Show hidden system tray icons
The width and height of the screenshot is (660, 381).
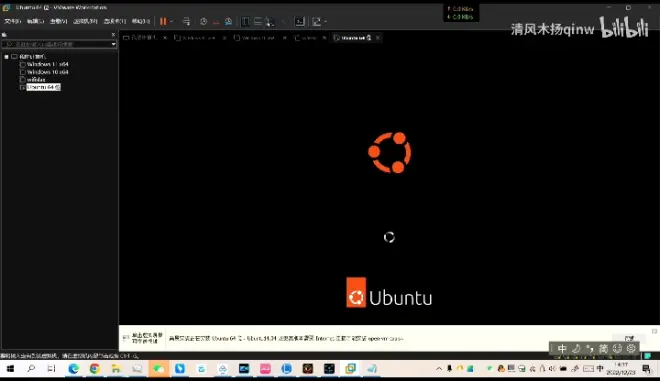pos(439,369)
